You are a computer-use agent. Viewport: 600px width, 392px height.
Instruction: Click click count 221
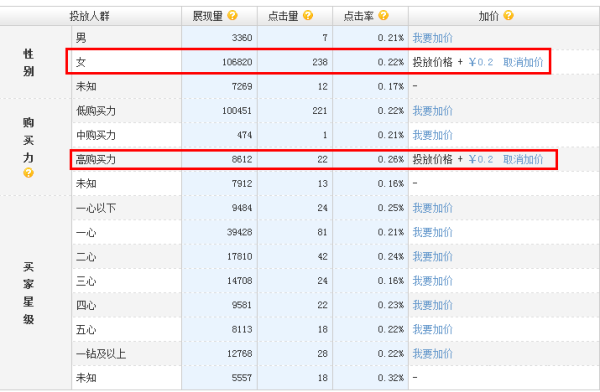pyautogui.click(x=320, y=111)
